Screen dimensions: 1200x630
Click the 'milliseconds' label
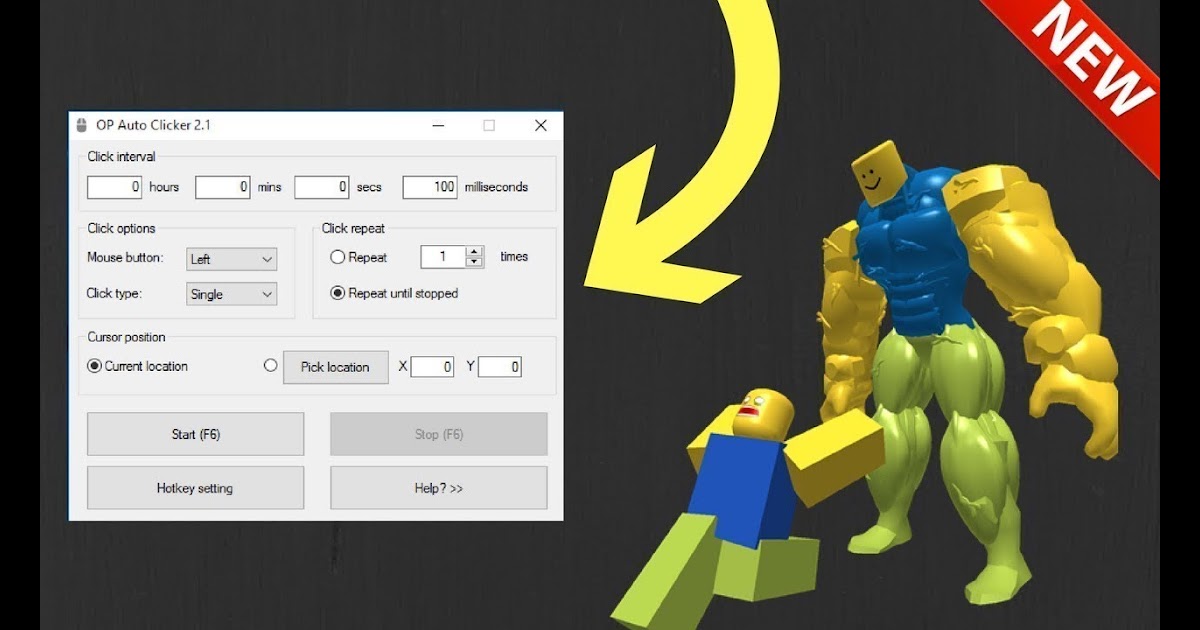496,187
